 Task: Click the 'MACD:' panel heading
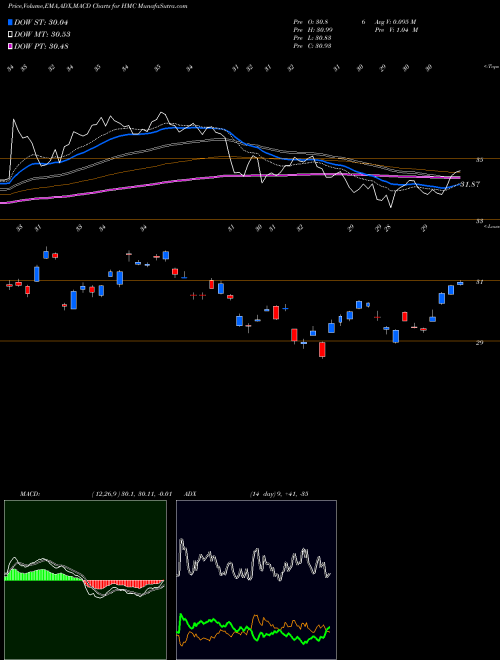(x=30, y=494)
